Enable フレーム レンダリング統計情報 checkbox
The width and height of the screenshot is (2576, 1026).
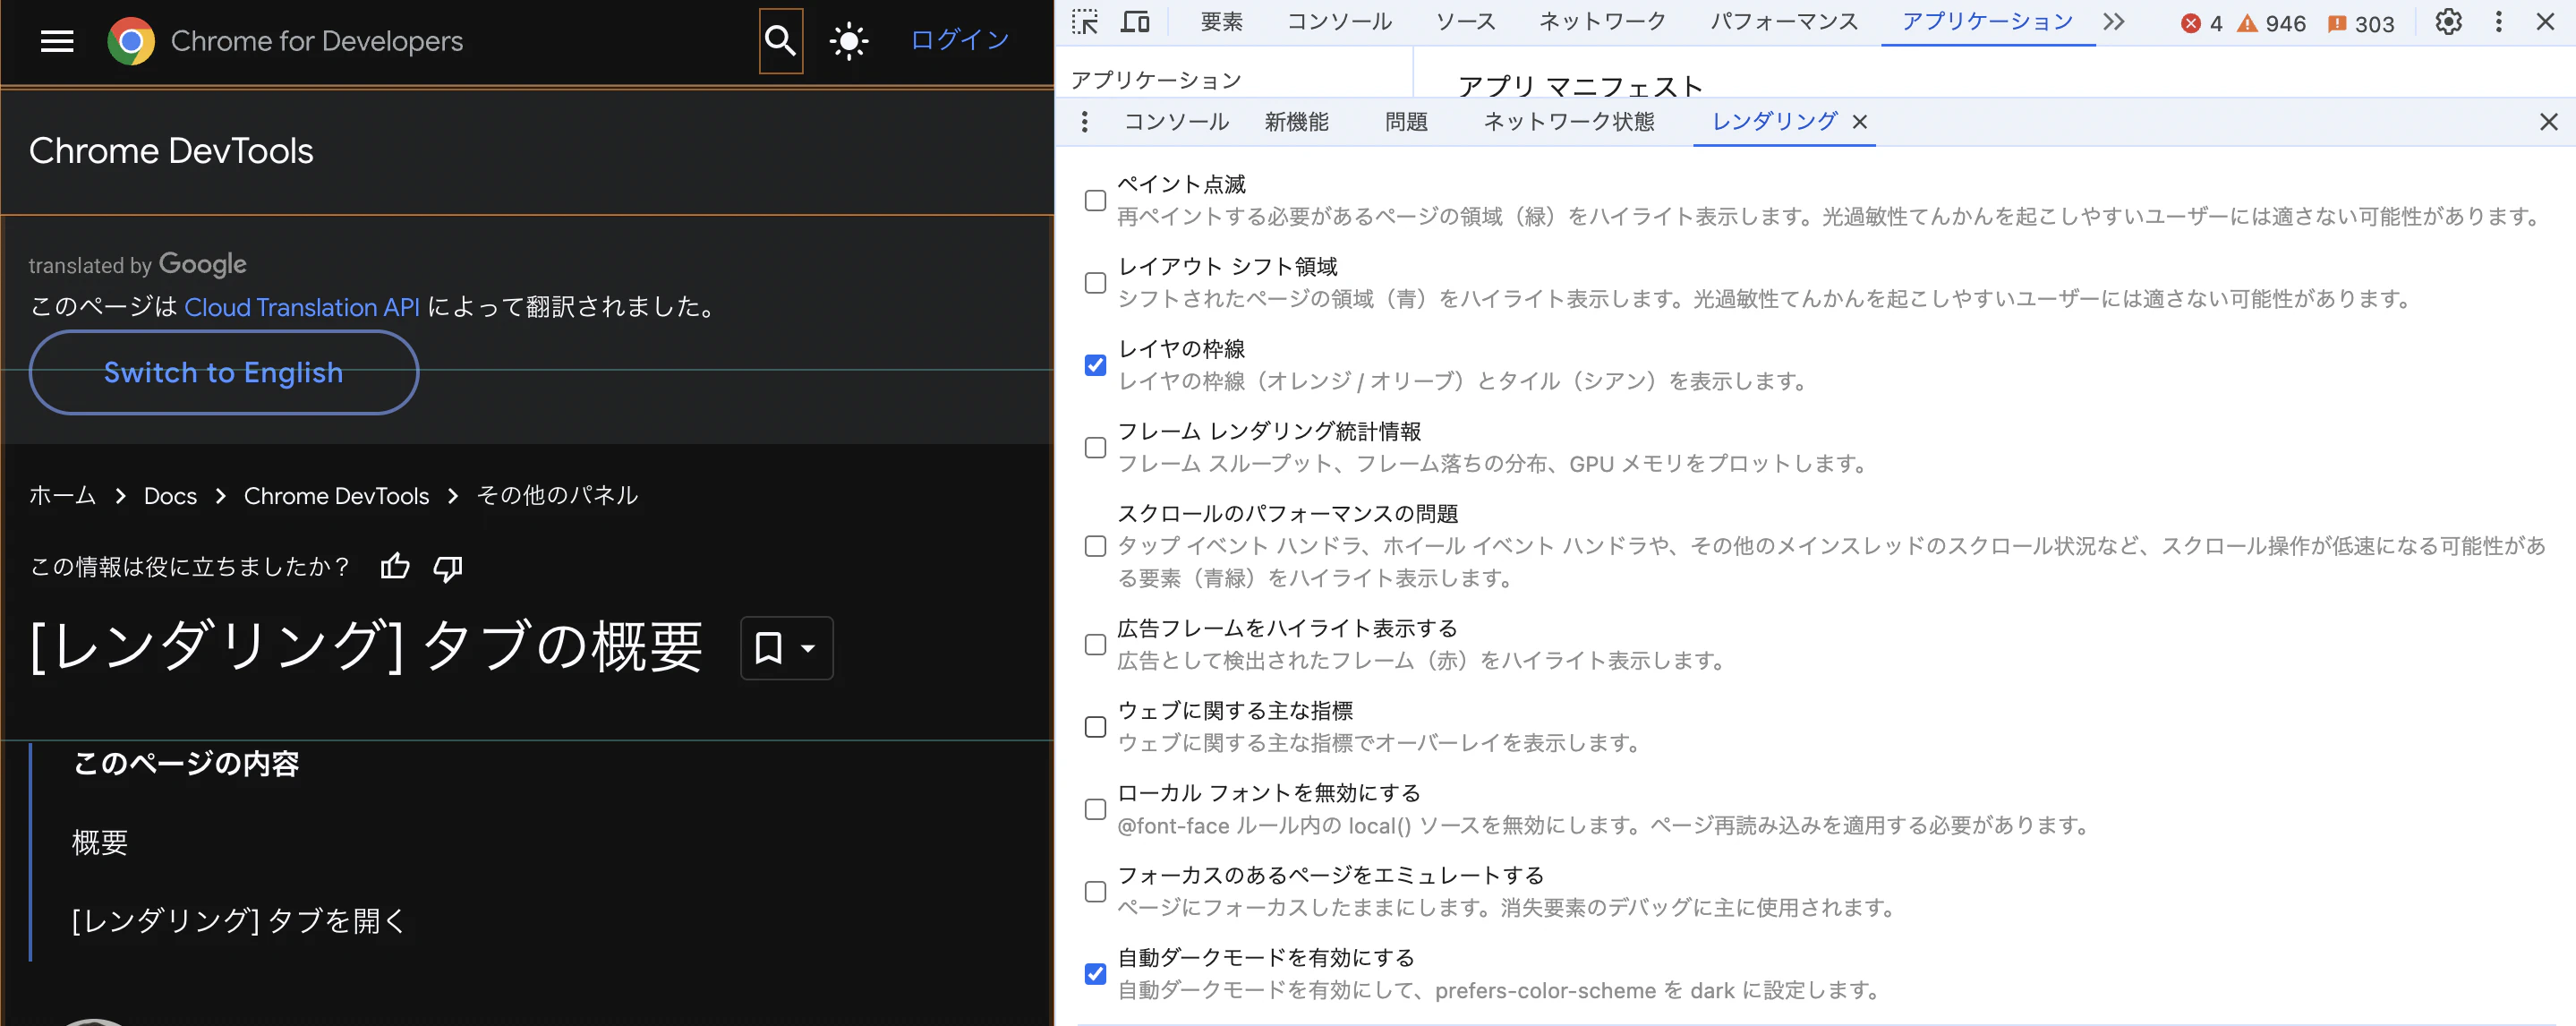coord(1095,448)
